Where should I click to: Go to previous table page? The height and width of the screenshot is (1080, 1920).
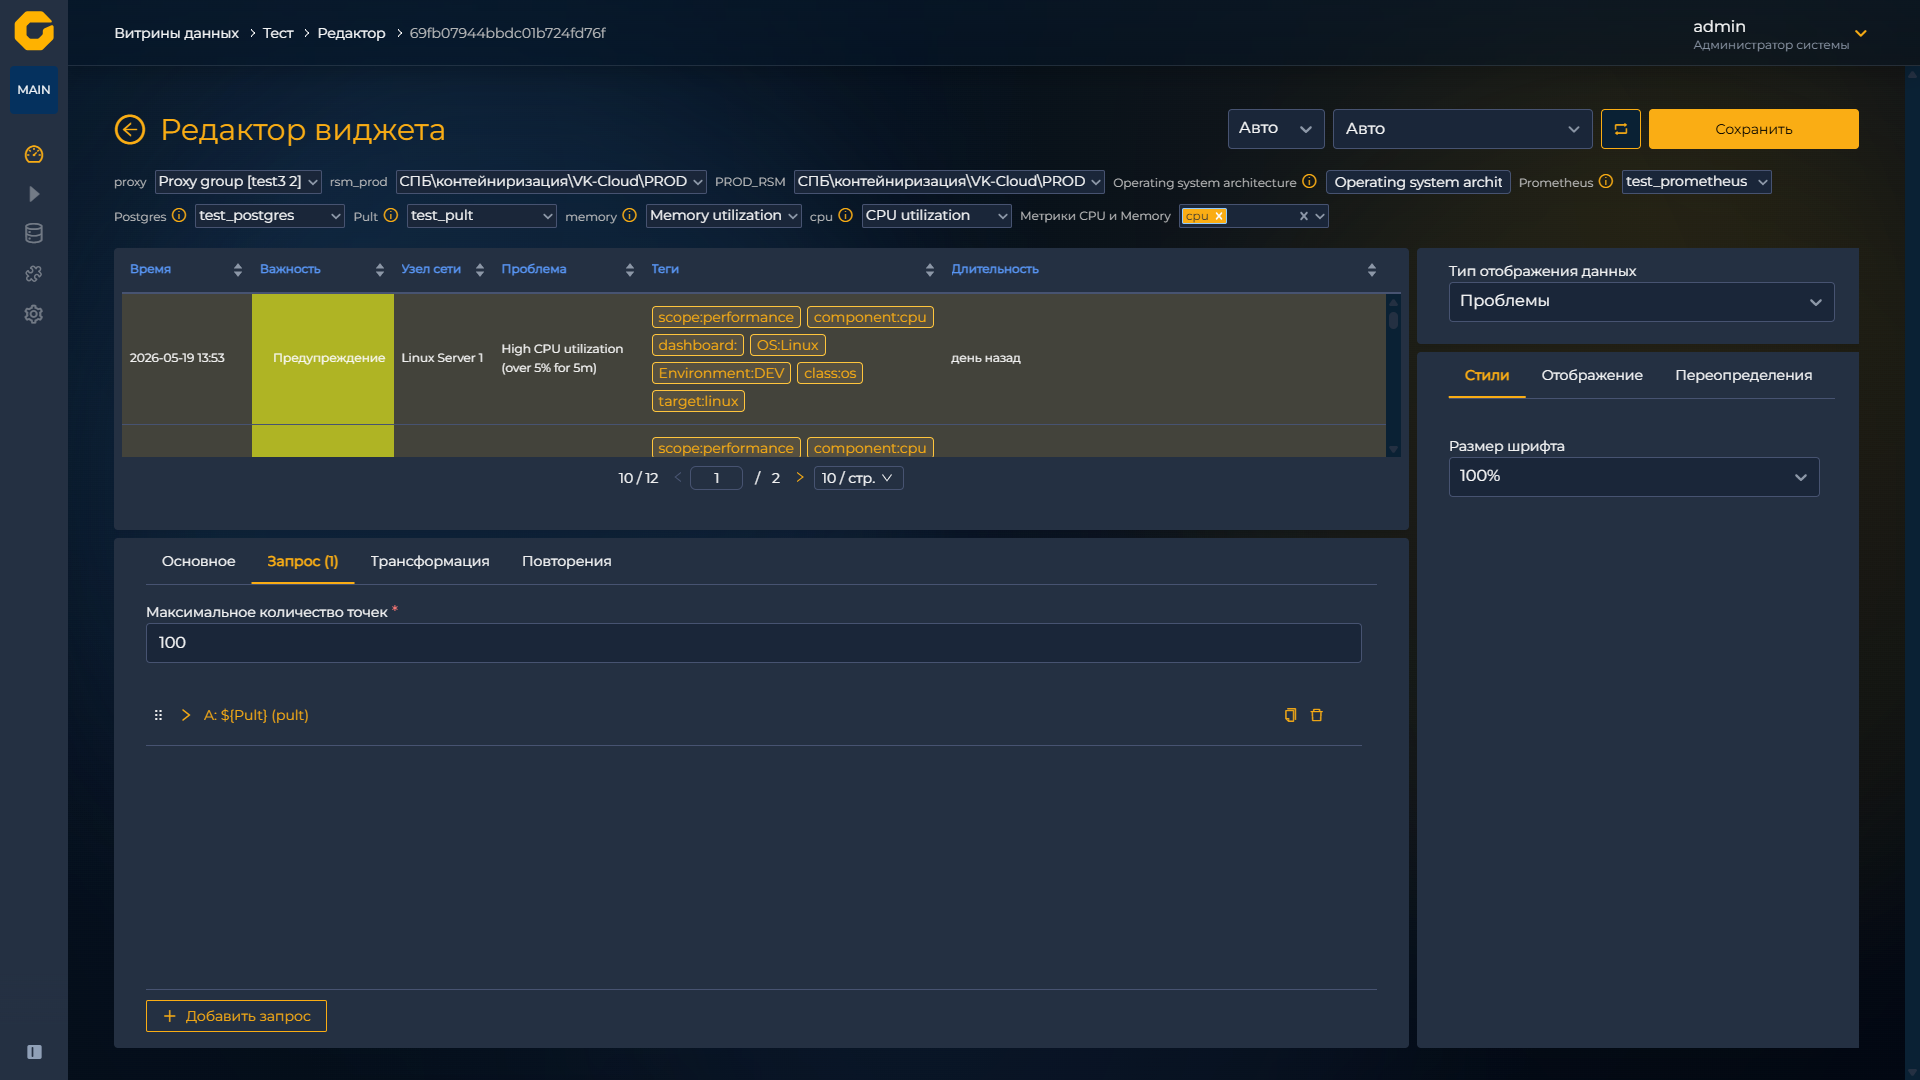pos(678,478)
